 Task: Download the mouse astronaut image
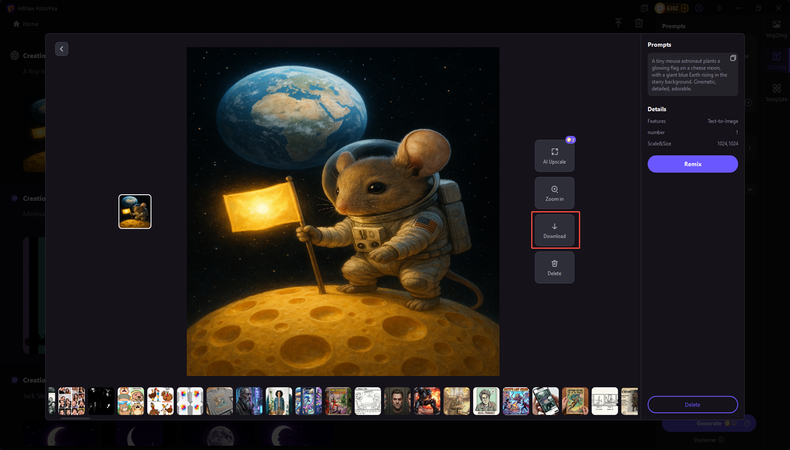click(x=554, y=230)
